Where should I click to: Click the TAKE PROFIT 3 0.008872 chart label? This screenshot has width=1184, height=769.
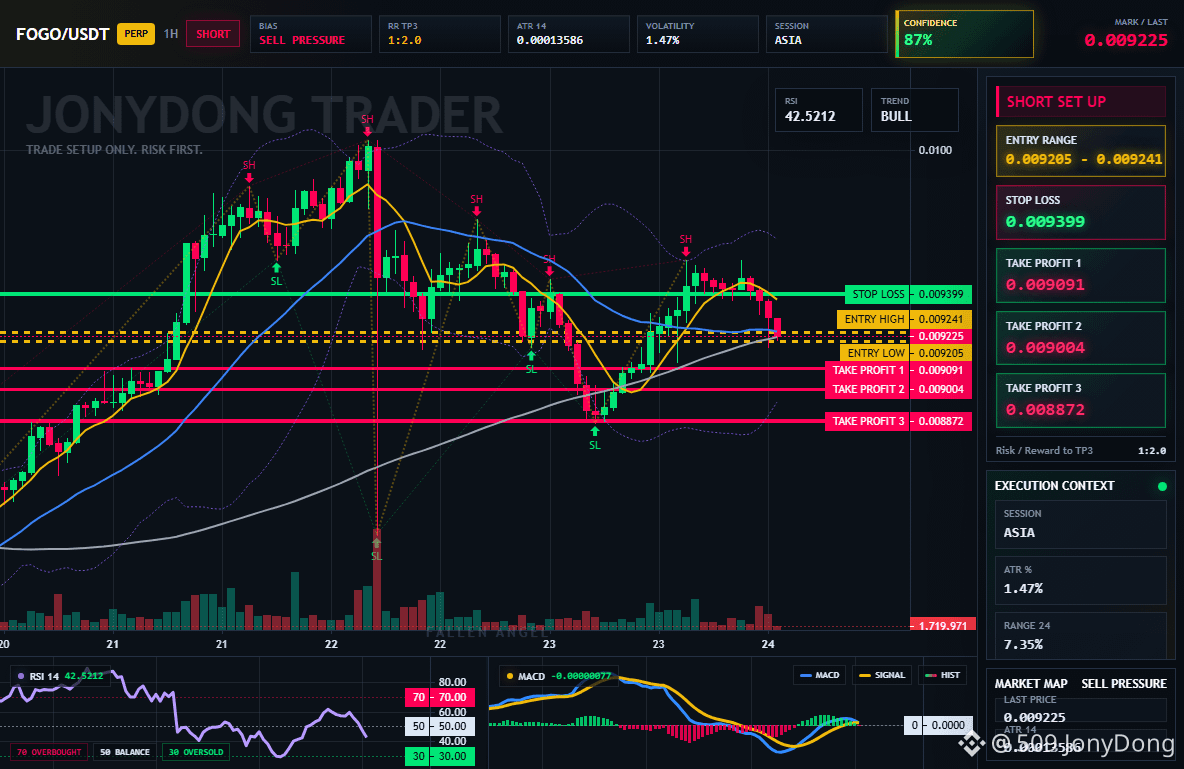[899, 421]
